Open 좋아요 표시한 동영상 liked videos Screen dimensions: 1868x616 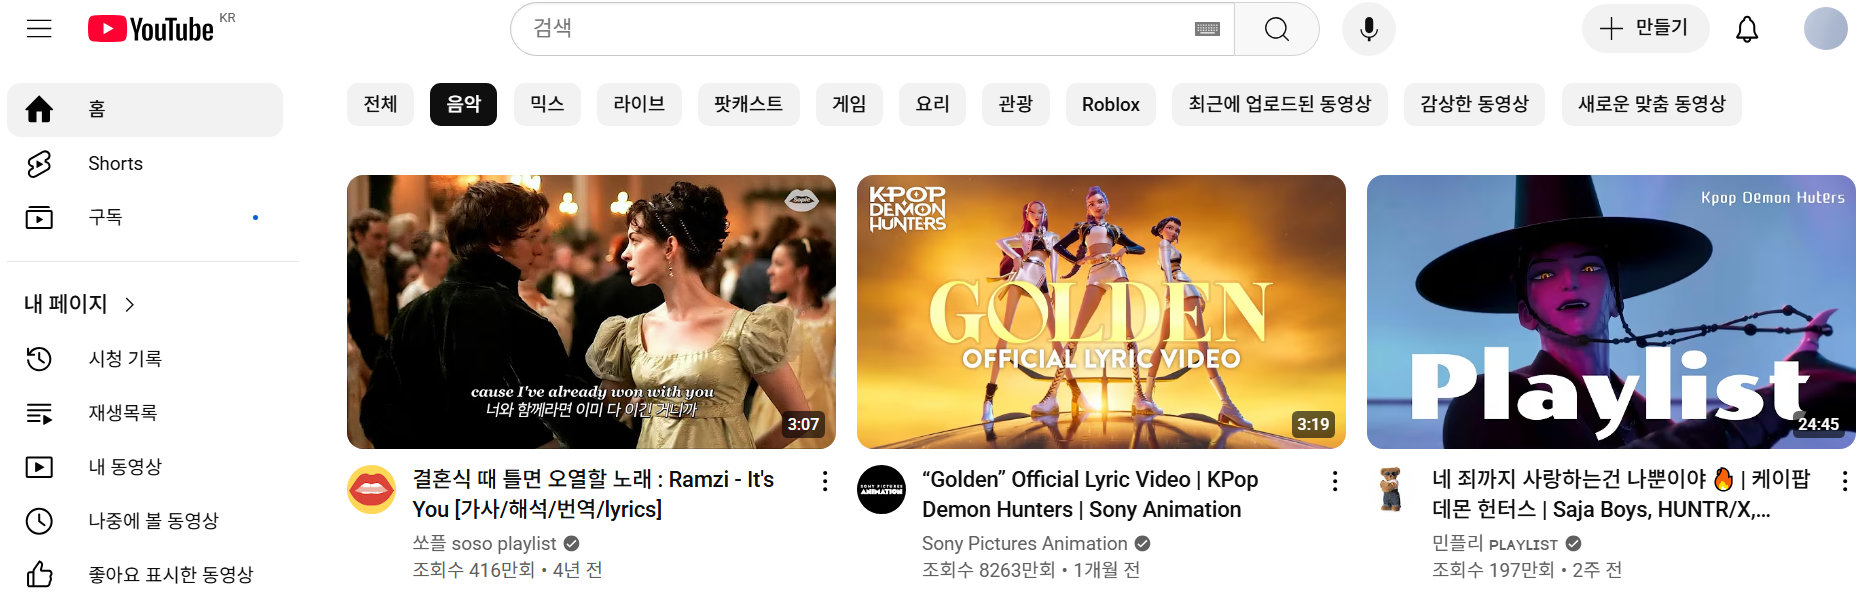pos(145,574)
